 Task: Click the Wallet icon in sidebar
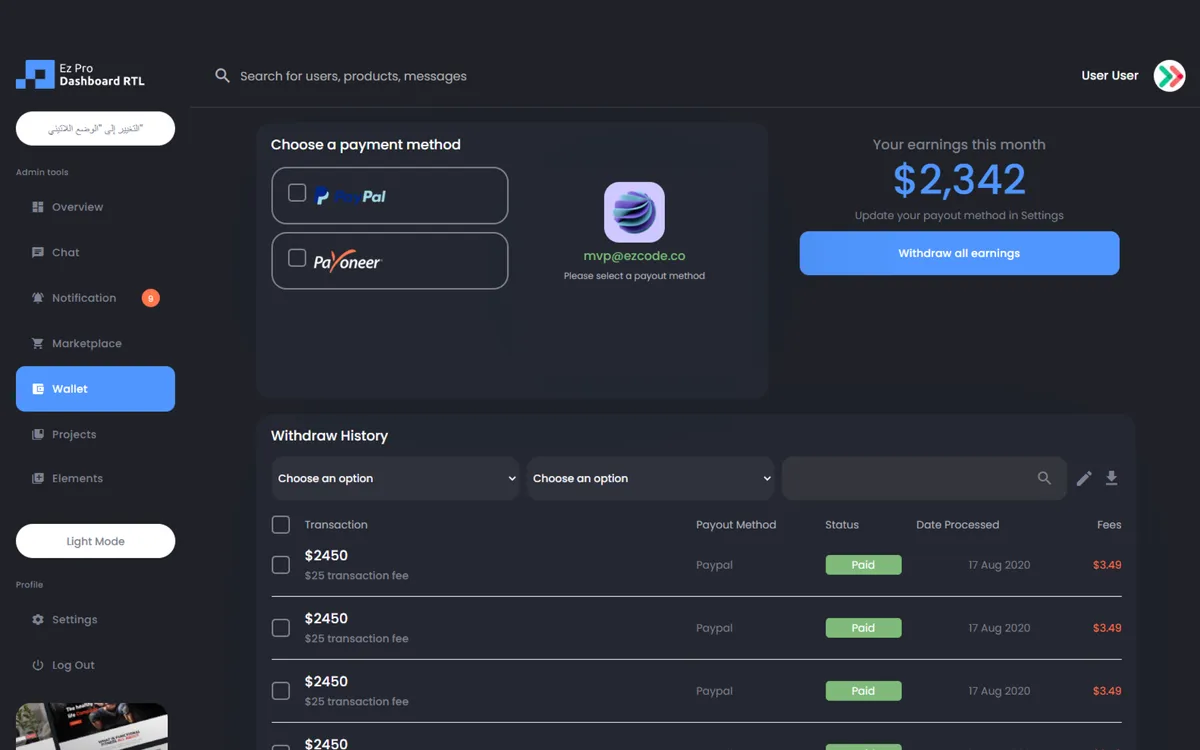(38, 389)
